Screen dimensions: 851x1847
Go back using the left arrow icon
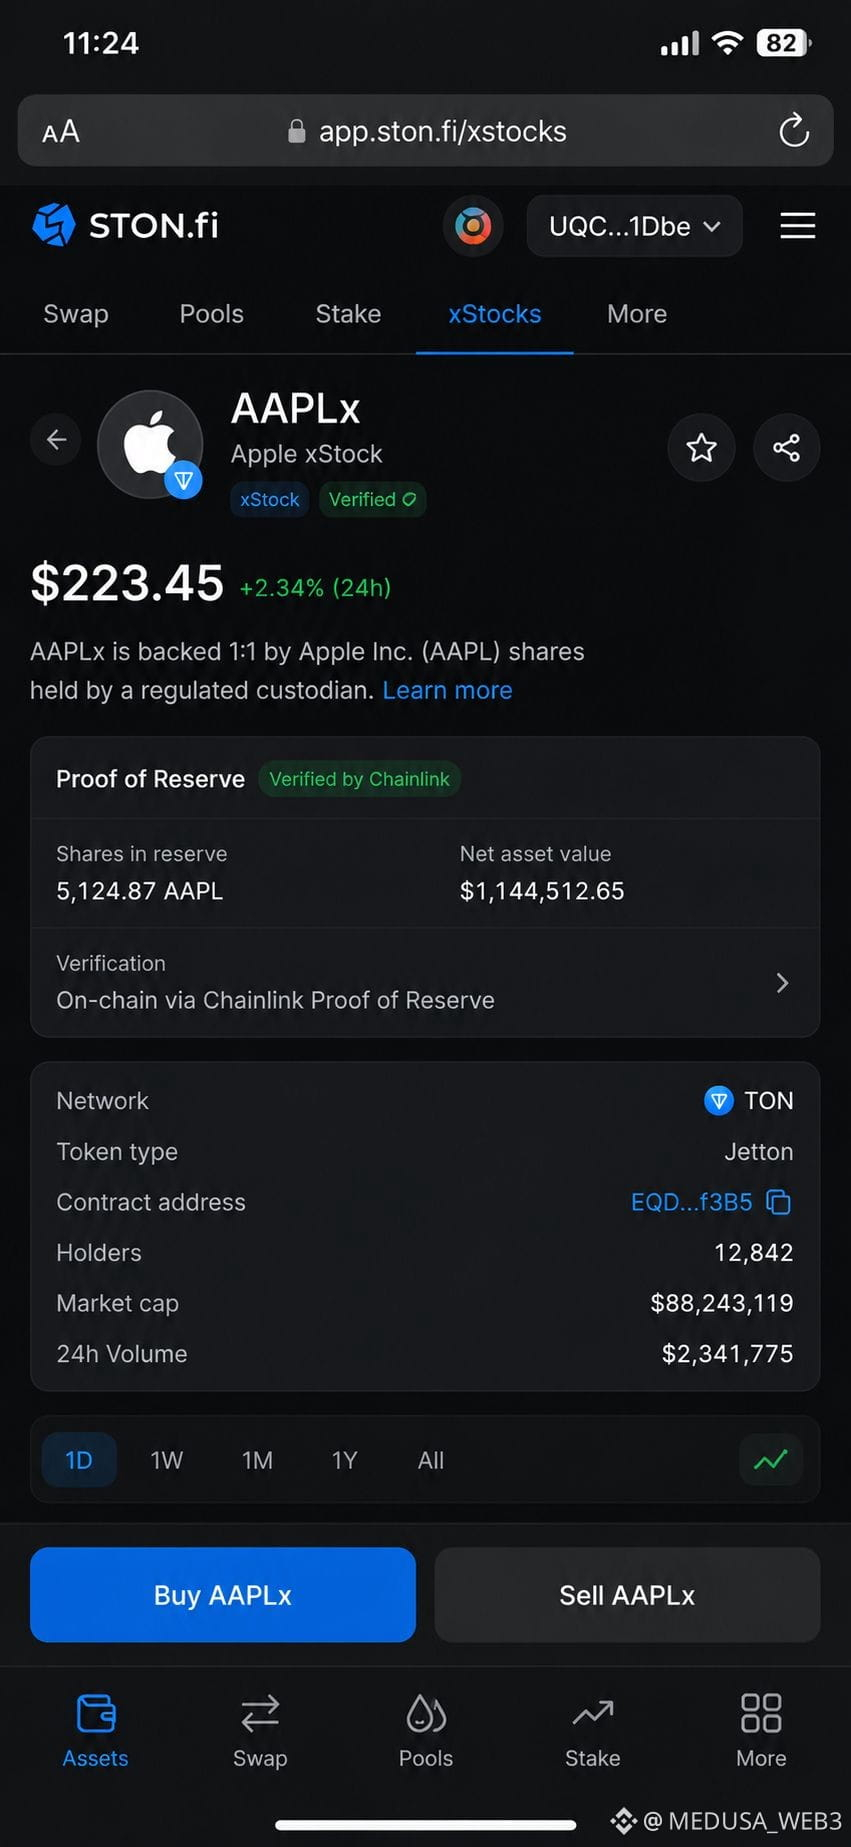point(56,439)
